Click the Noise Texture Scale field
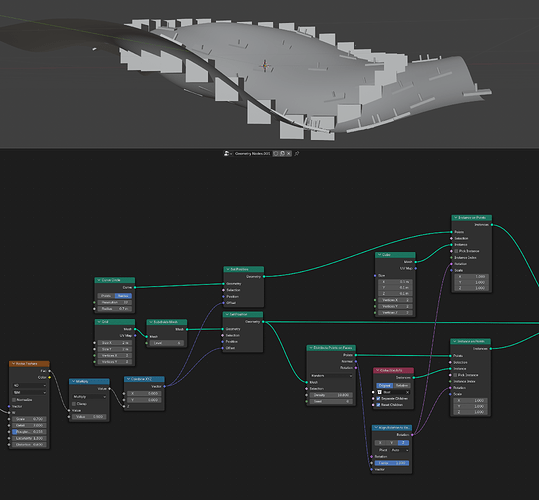Screen dimensions: 539x500 tap(29, 419)
